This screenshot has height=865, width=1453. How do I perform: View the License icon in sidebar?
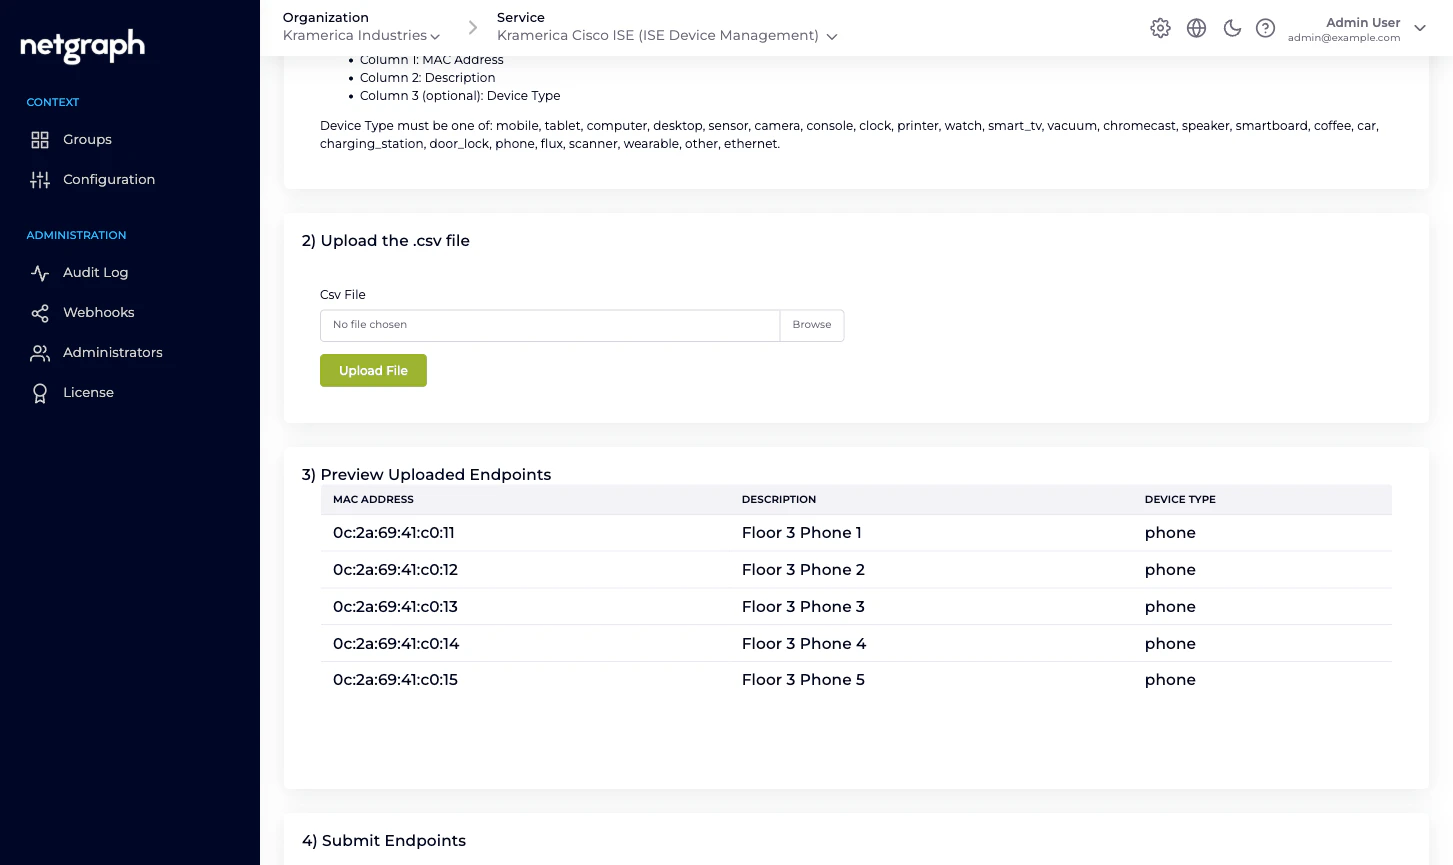(40, 392)
